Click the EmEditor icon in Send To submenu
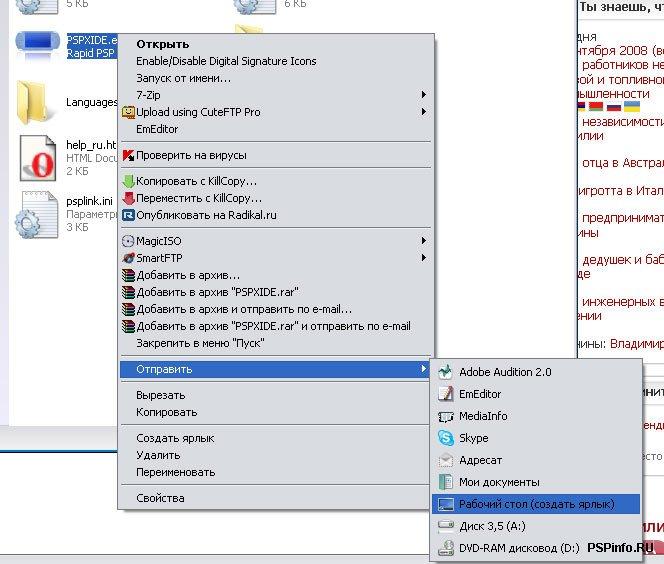The width and height of the screenshot is (664, 564). pos(446,394)
